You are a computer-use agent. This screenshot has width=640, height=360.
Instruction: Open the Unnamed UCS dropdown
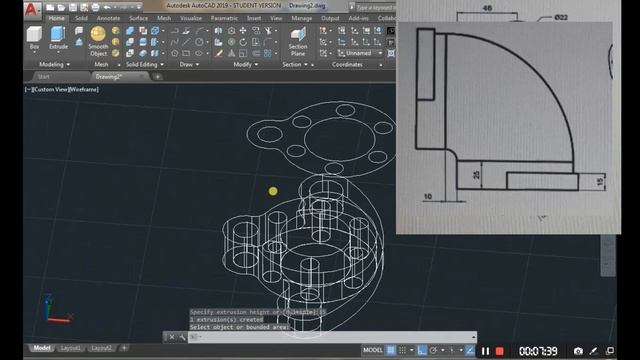point(359,53)
